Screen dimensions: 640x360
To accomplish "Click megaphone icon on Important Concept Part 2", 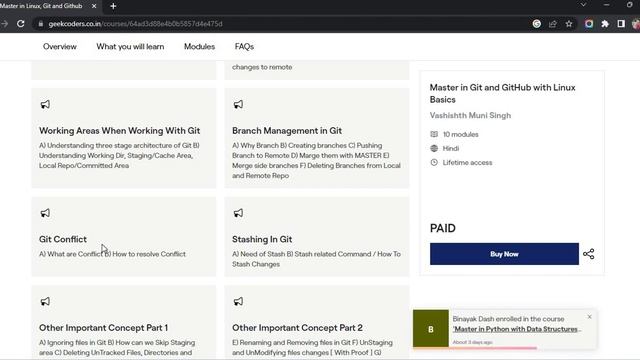I will click(238, 302).
